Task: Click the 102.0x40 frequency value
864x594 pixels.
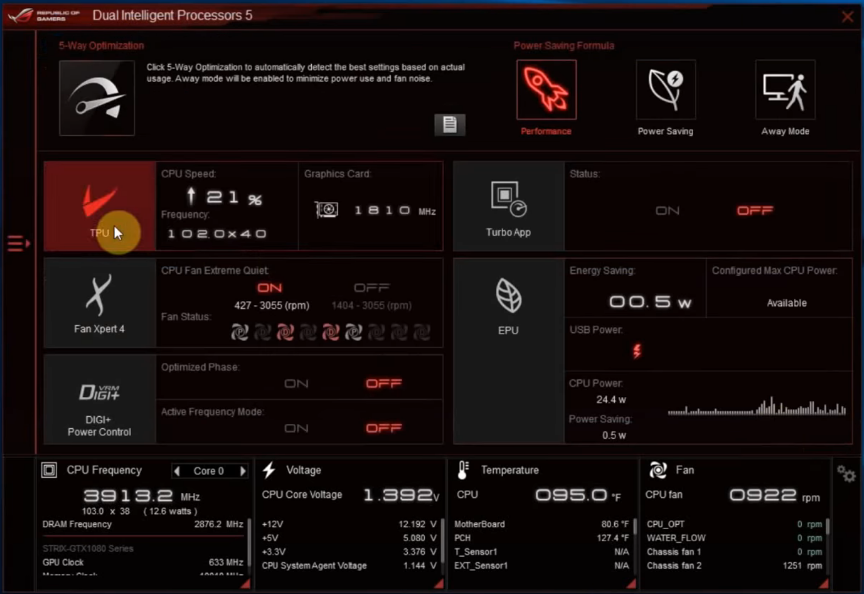Action: tap(217, 234)
